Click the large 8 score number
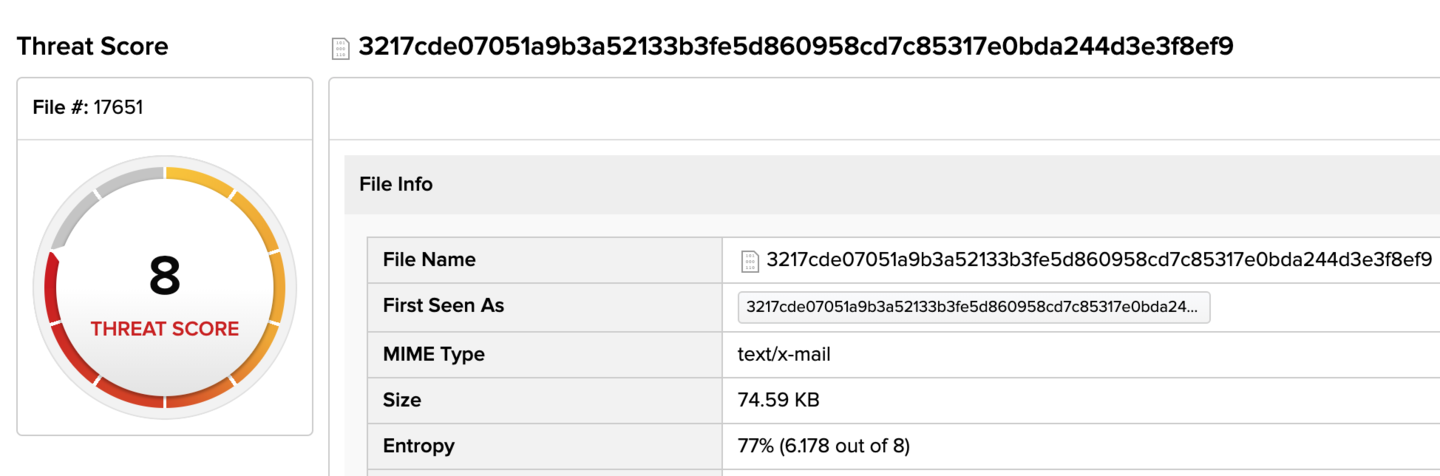This screenshot has width=1440, height=476. (x=165, y=276)
